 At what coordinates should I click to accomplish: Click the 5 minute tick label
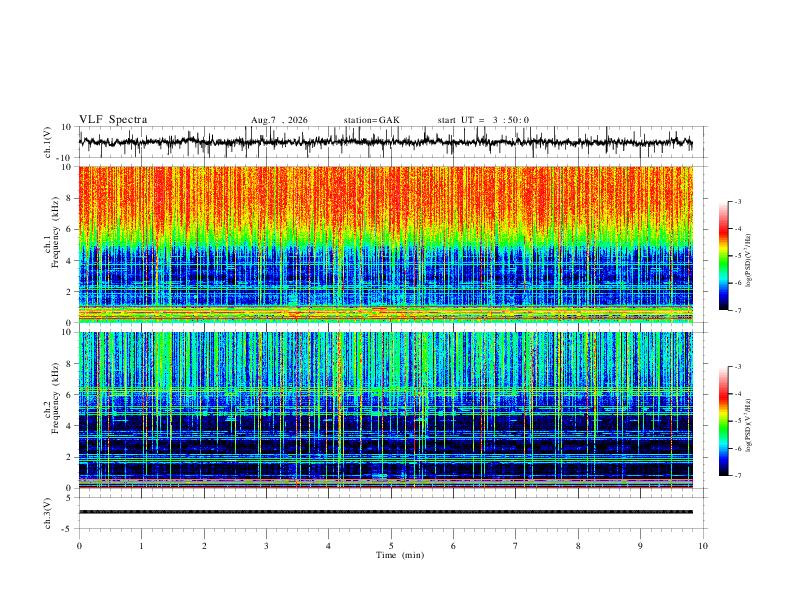point(391,546)
